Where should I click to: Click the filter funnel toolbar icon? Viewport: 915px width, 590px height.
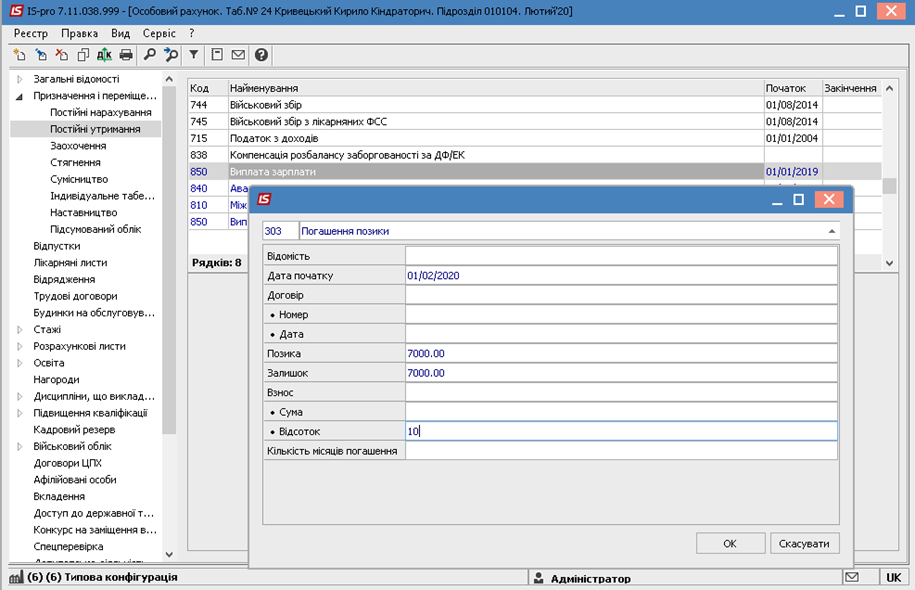194,55
